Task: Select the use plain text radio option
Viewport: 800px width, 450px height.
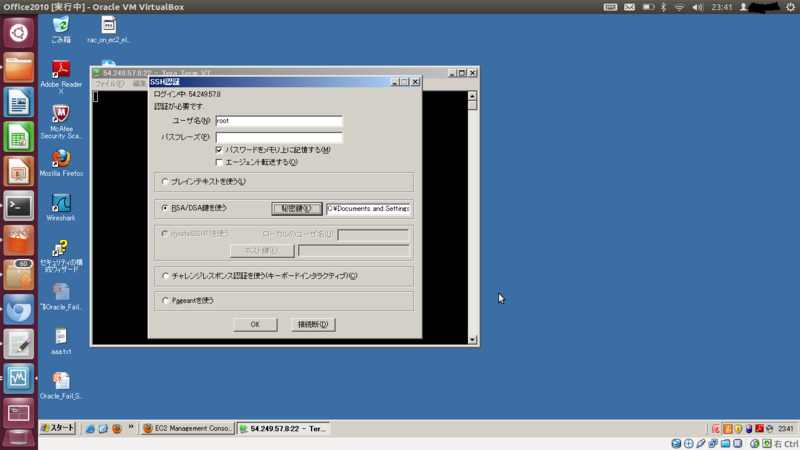Action: click(165, 182)
